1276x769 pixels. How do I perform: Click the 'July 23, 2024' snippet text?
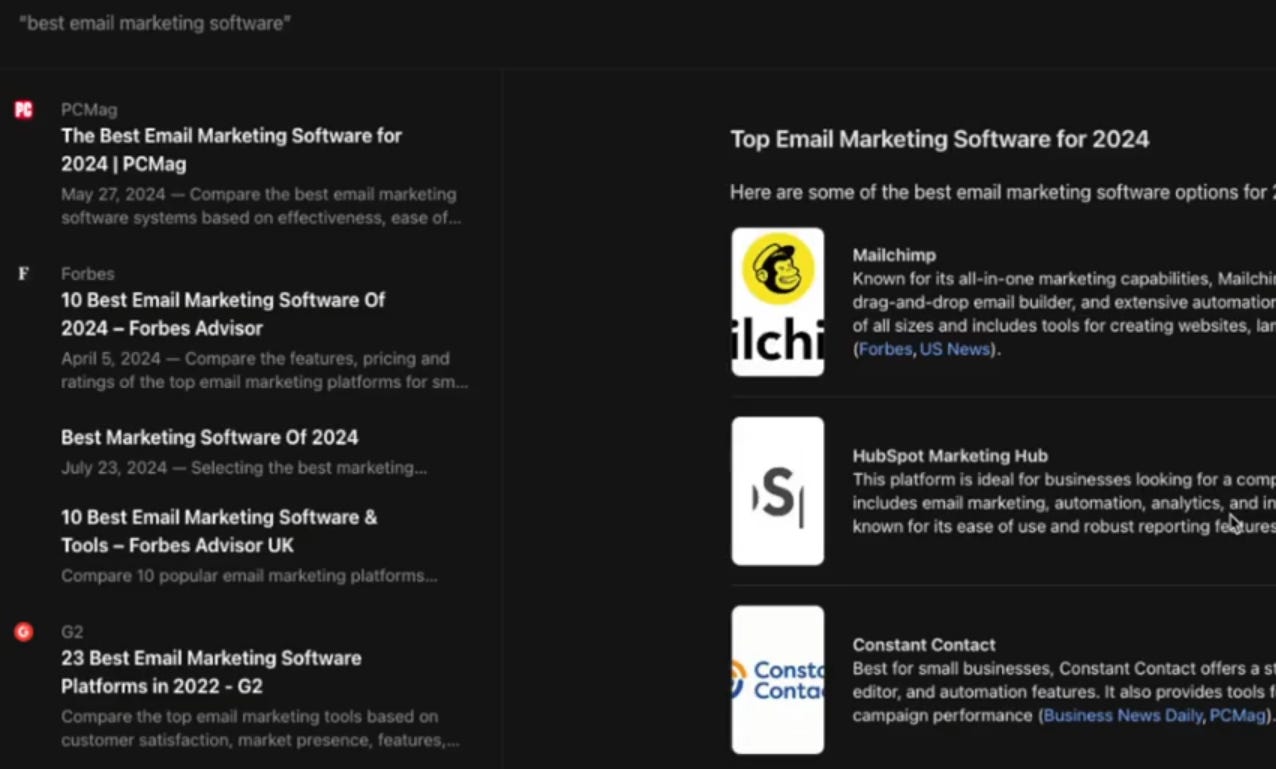[x=244, y=468]
